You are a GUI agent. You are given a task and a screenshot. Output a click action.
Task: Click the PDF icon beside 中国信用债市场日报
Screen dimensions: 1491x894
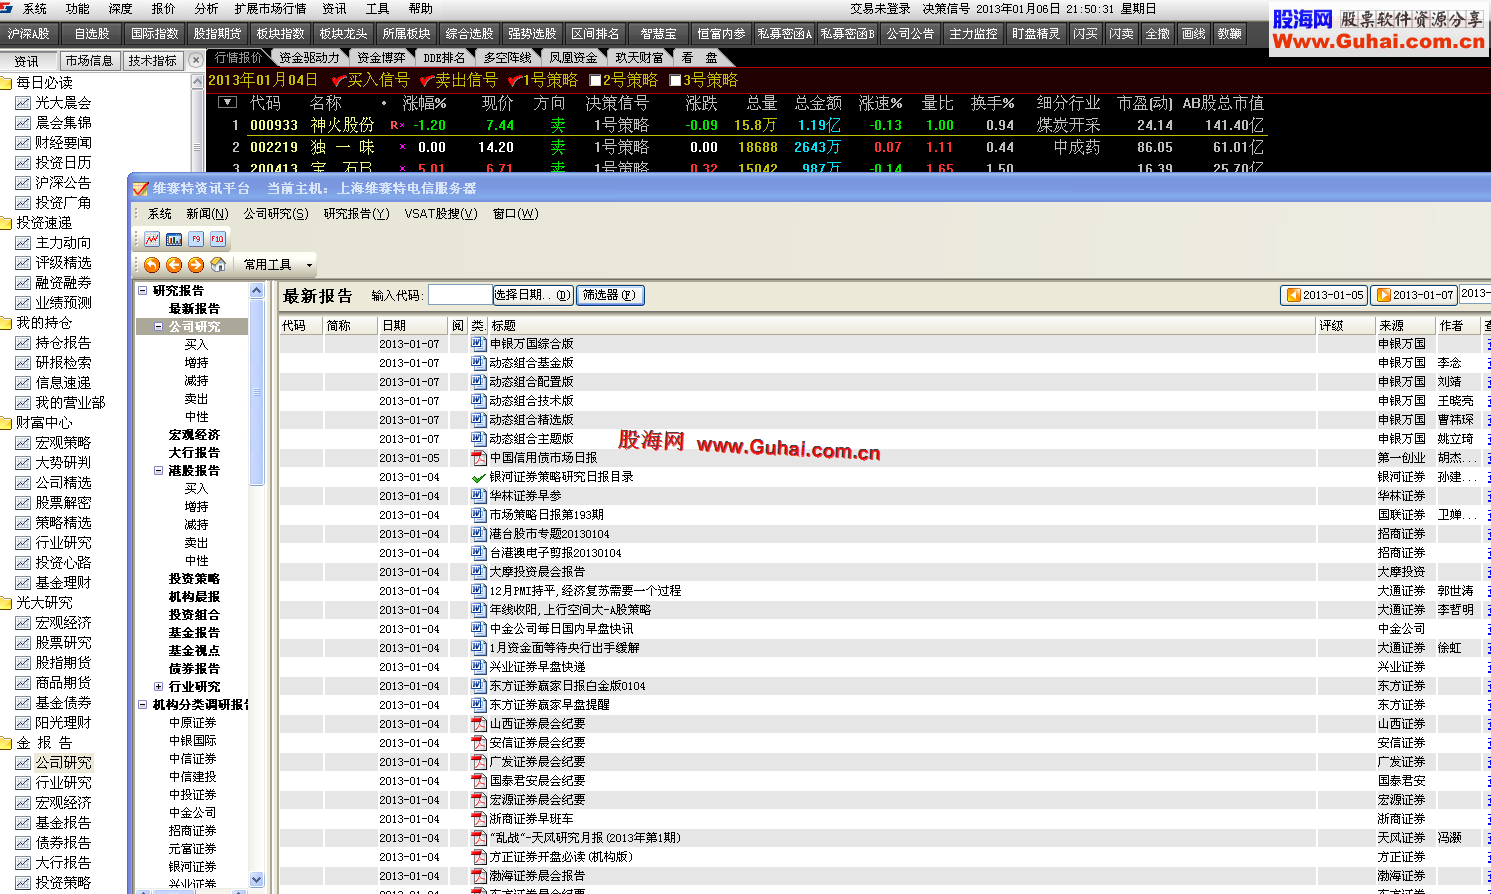pos(479,458)
